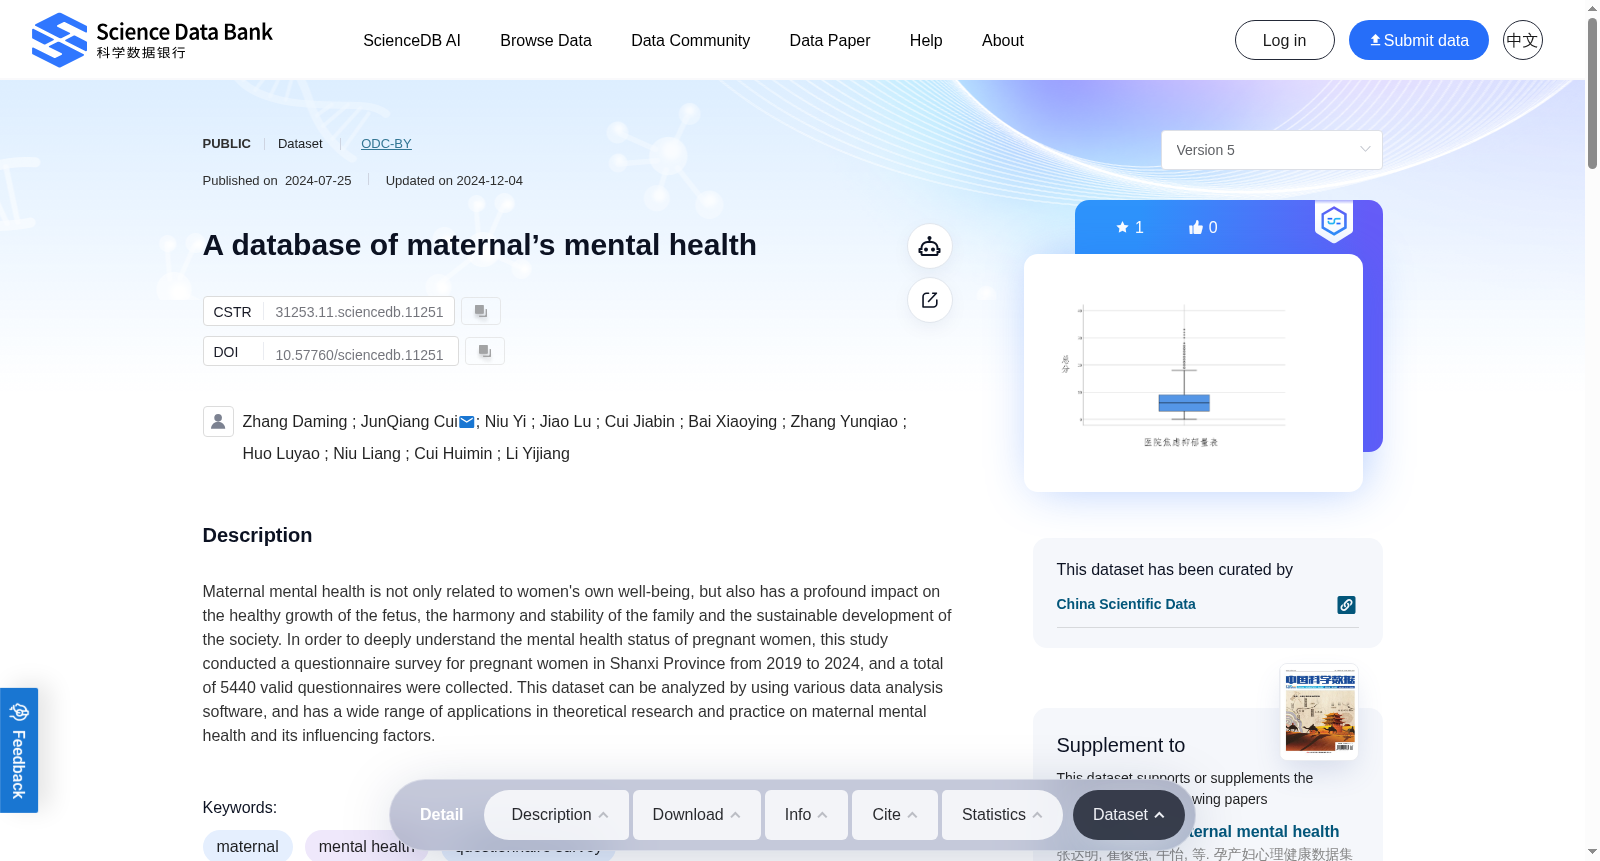1600x861 pixels.
Task: Switch language to Chinese
Action: coord(1522,40)
